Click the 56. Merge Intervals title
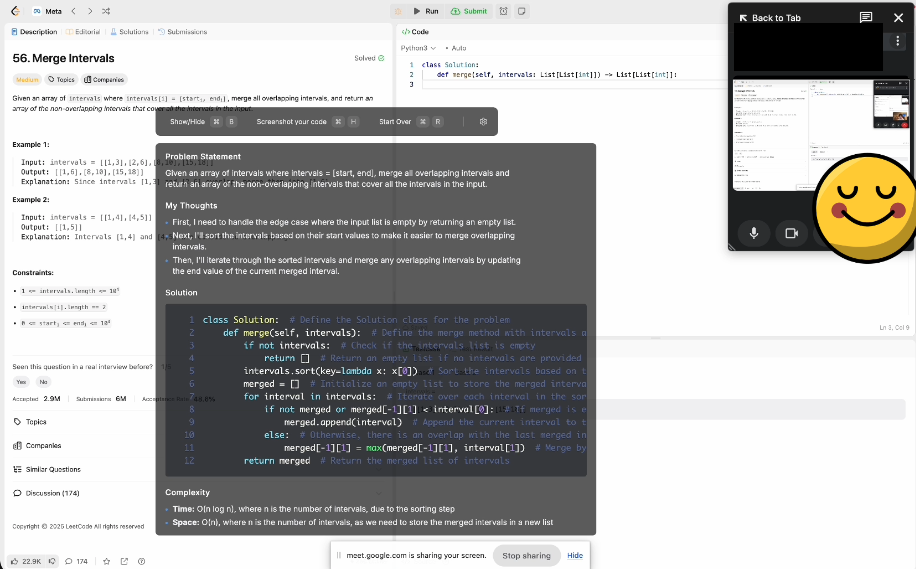This screenshot has height=569, width=916. click(63, 58)
